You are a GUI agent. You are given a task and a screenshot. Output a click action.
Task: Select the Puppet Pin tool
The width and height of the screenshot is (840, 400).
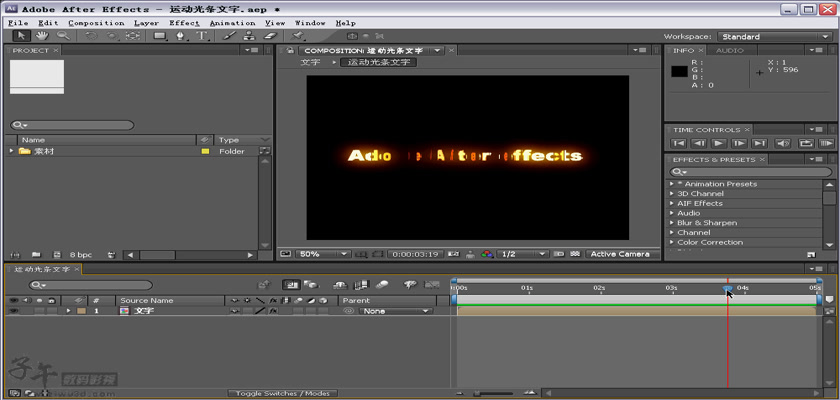[x=297, y=36]
